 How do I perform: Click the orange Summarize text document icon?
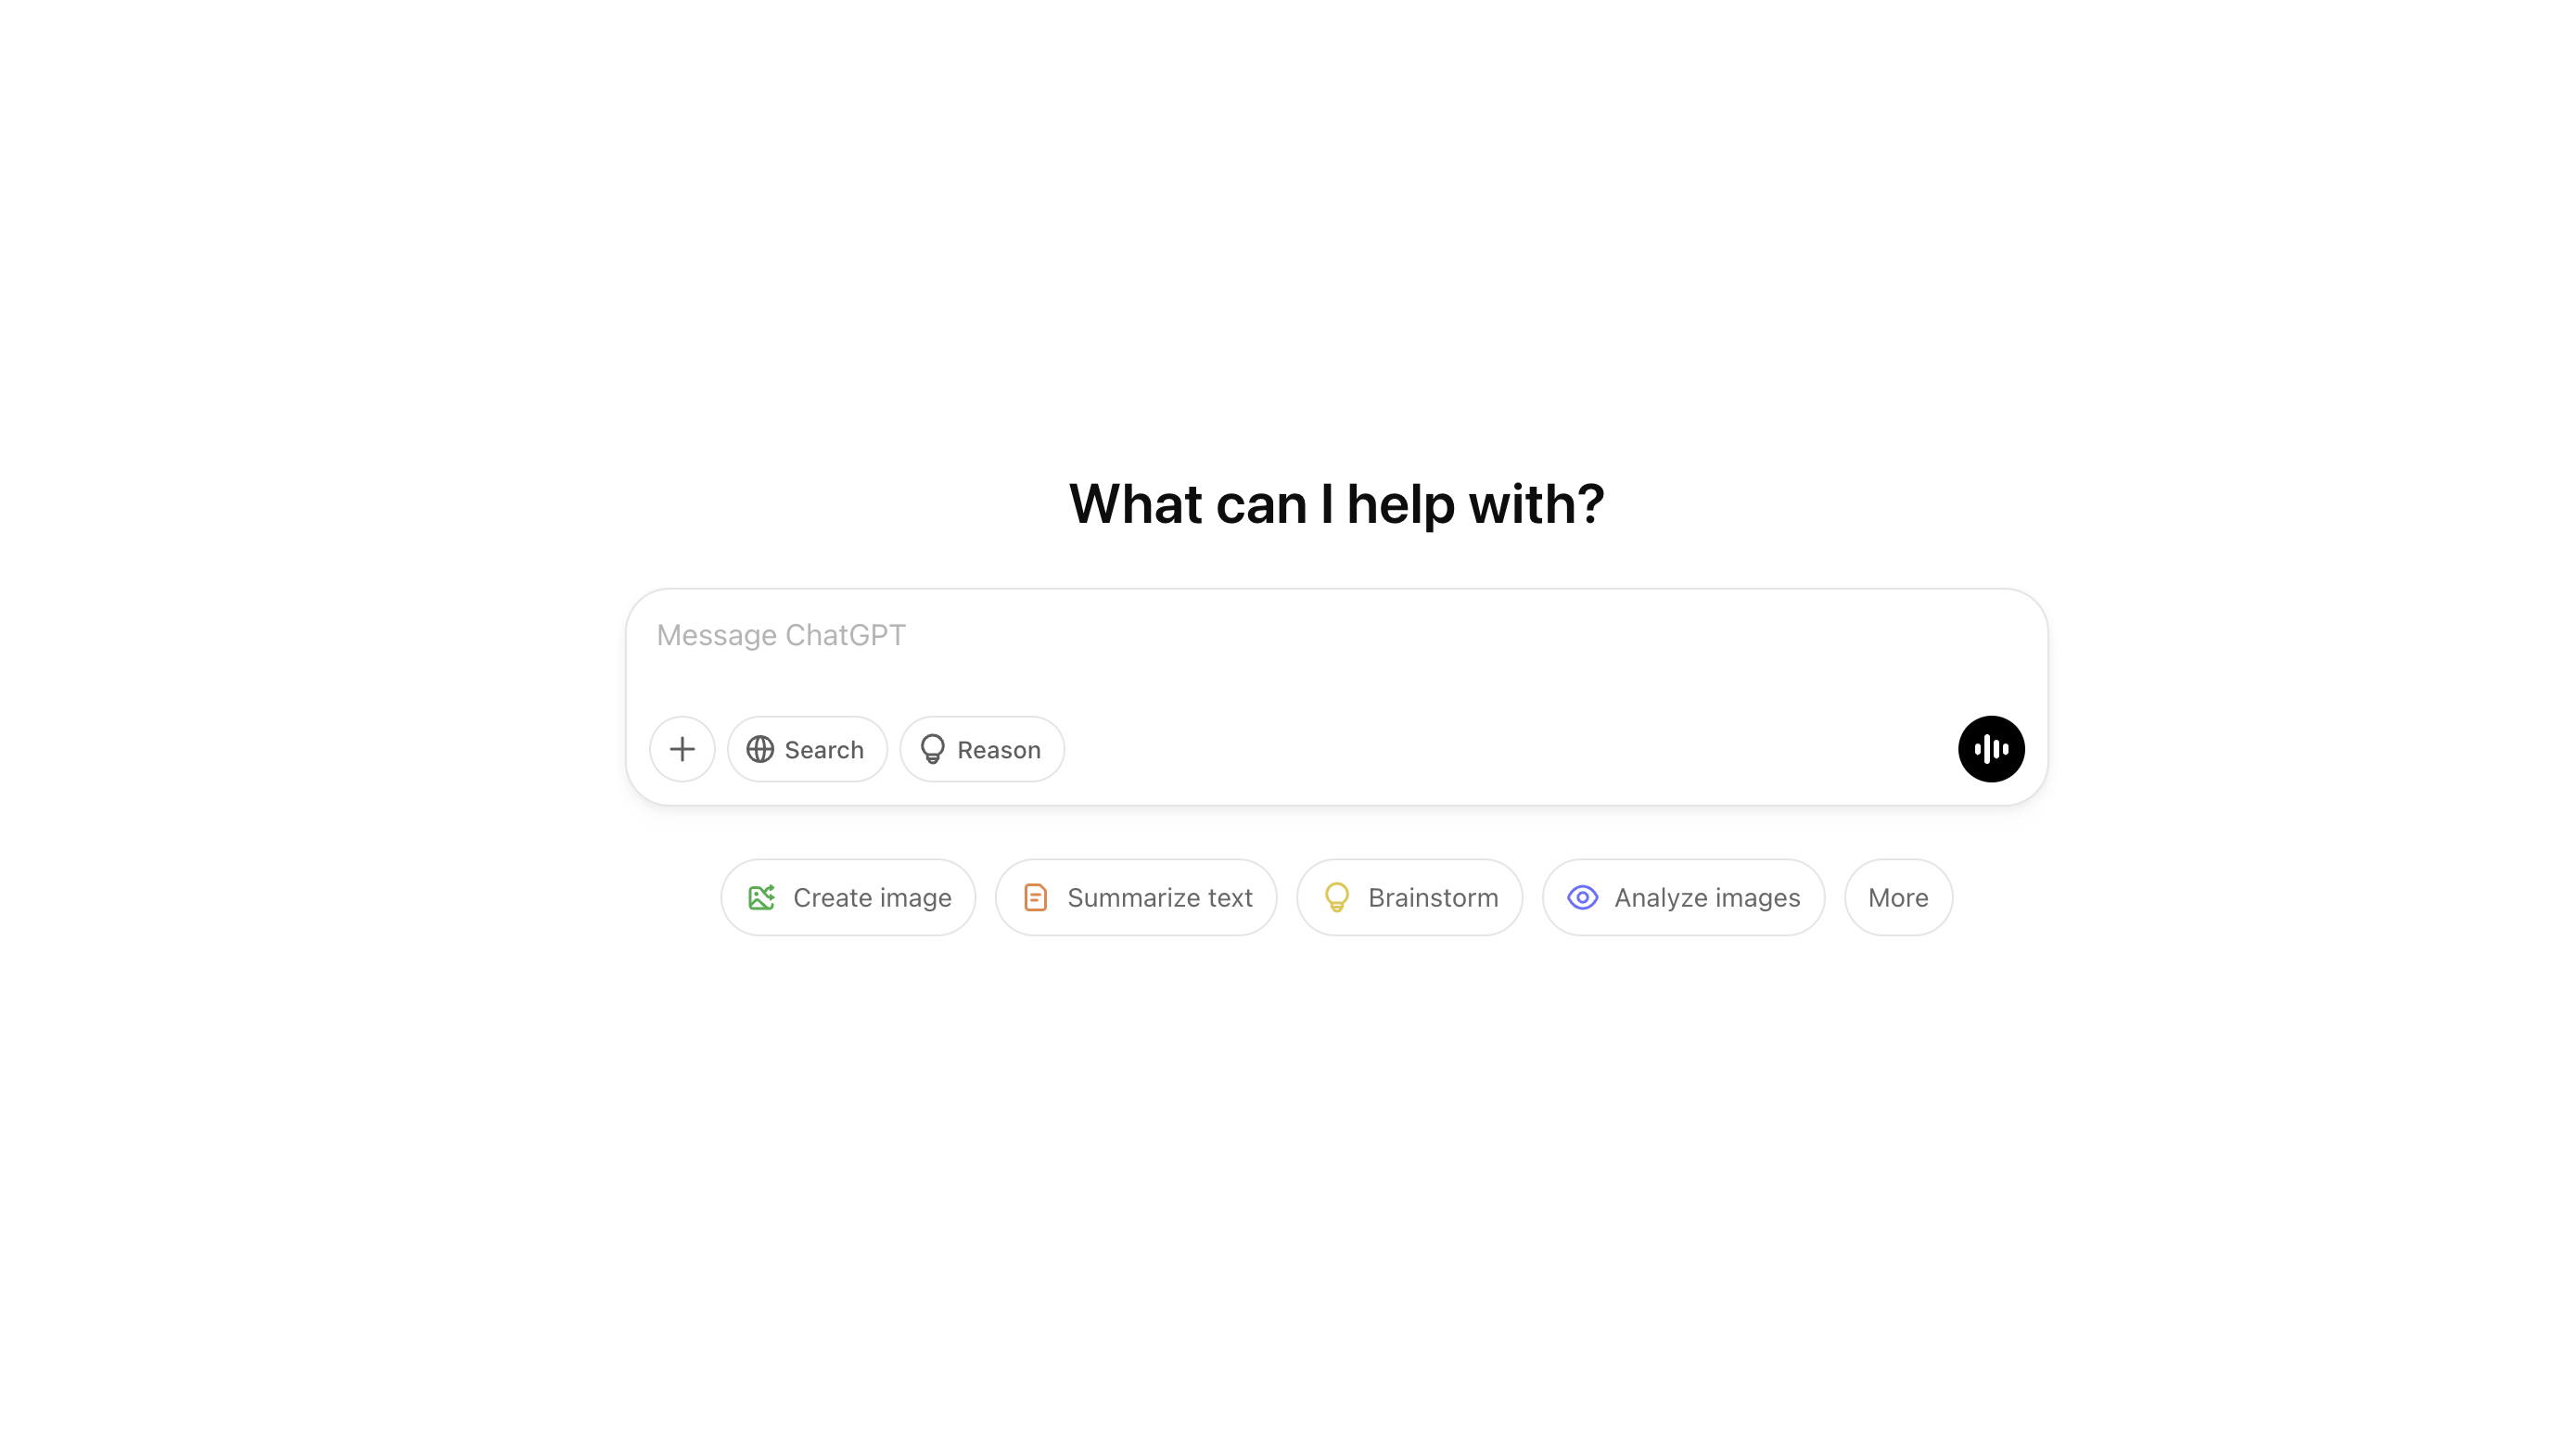click(x=1035, y=897)
